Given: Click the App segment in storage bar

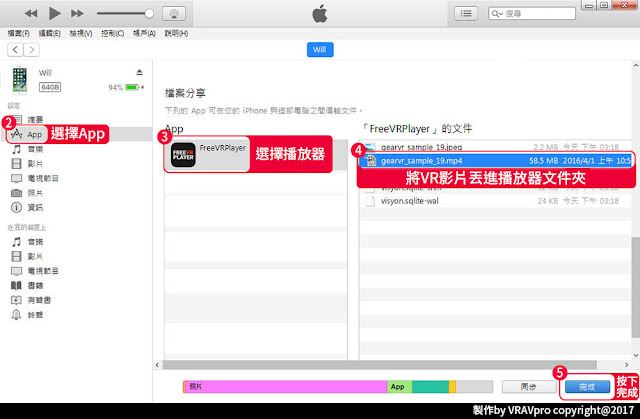Looking at the screenshot, I should pos(399,386).
